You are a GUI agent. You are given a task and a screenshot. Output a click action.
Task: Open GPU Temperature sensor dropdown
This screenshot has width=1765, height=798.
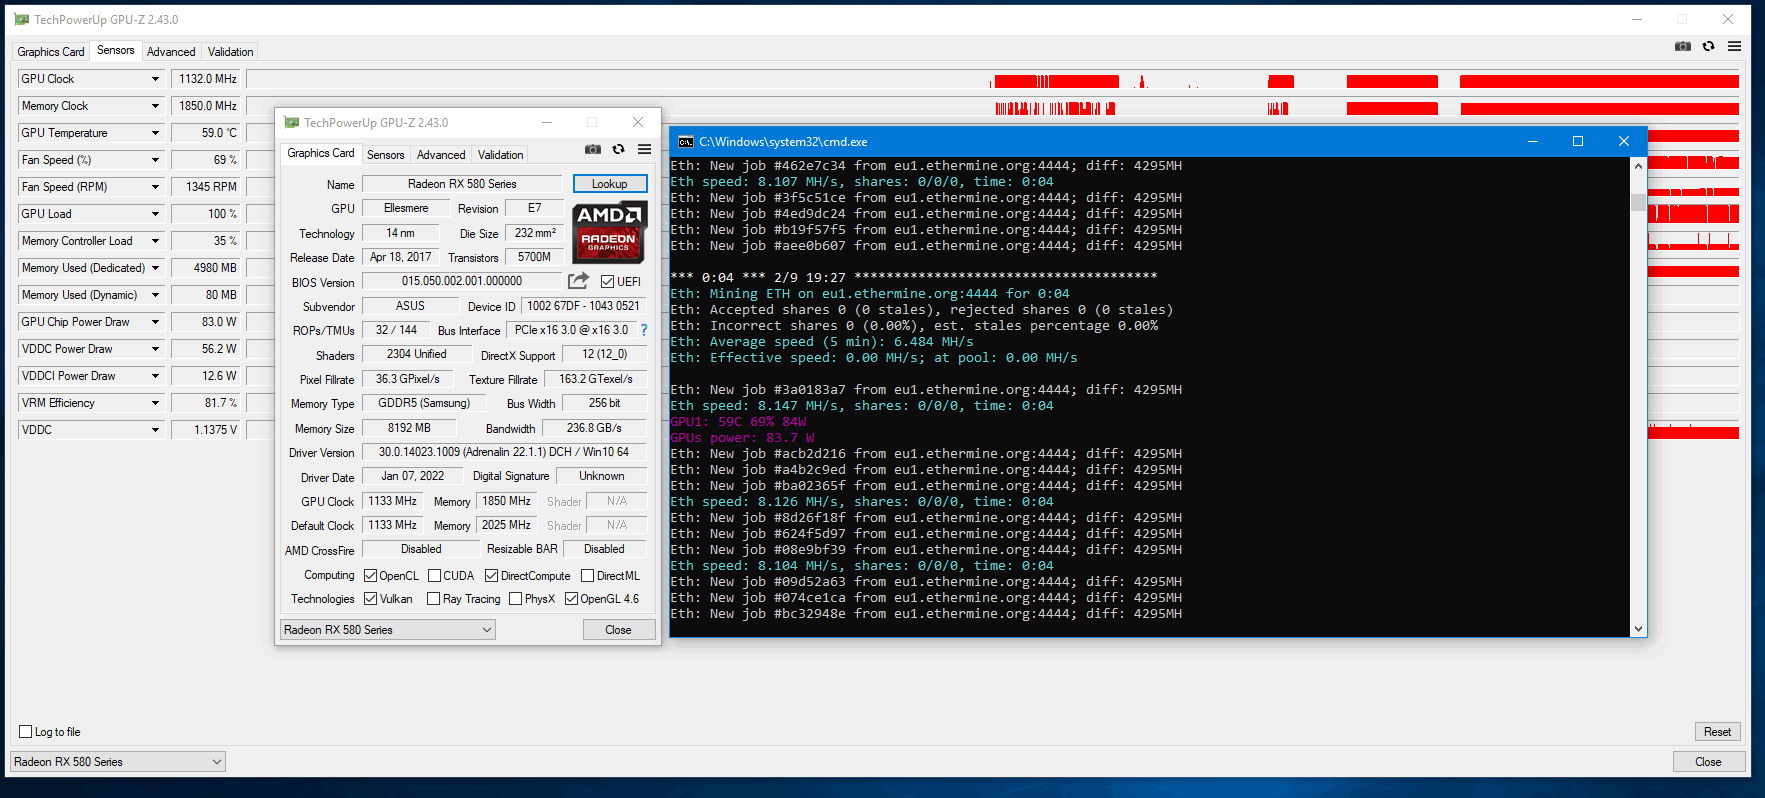tap(155, 133)
